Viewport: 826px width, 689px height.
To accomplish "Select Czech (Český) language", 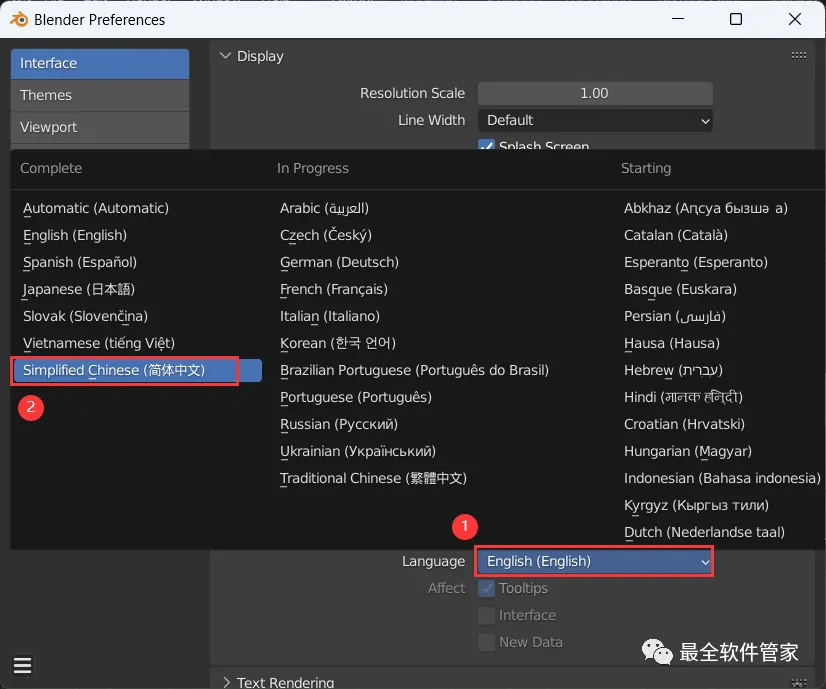I will pyautogui.click(x=326, y=235).
